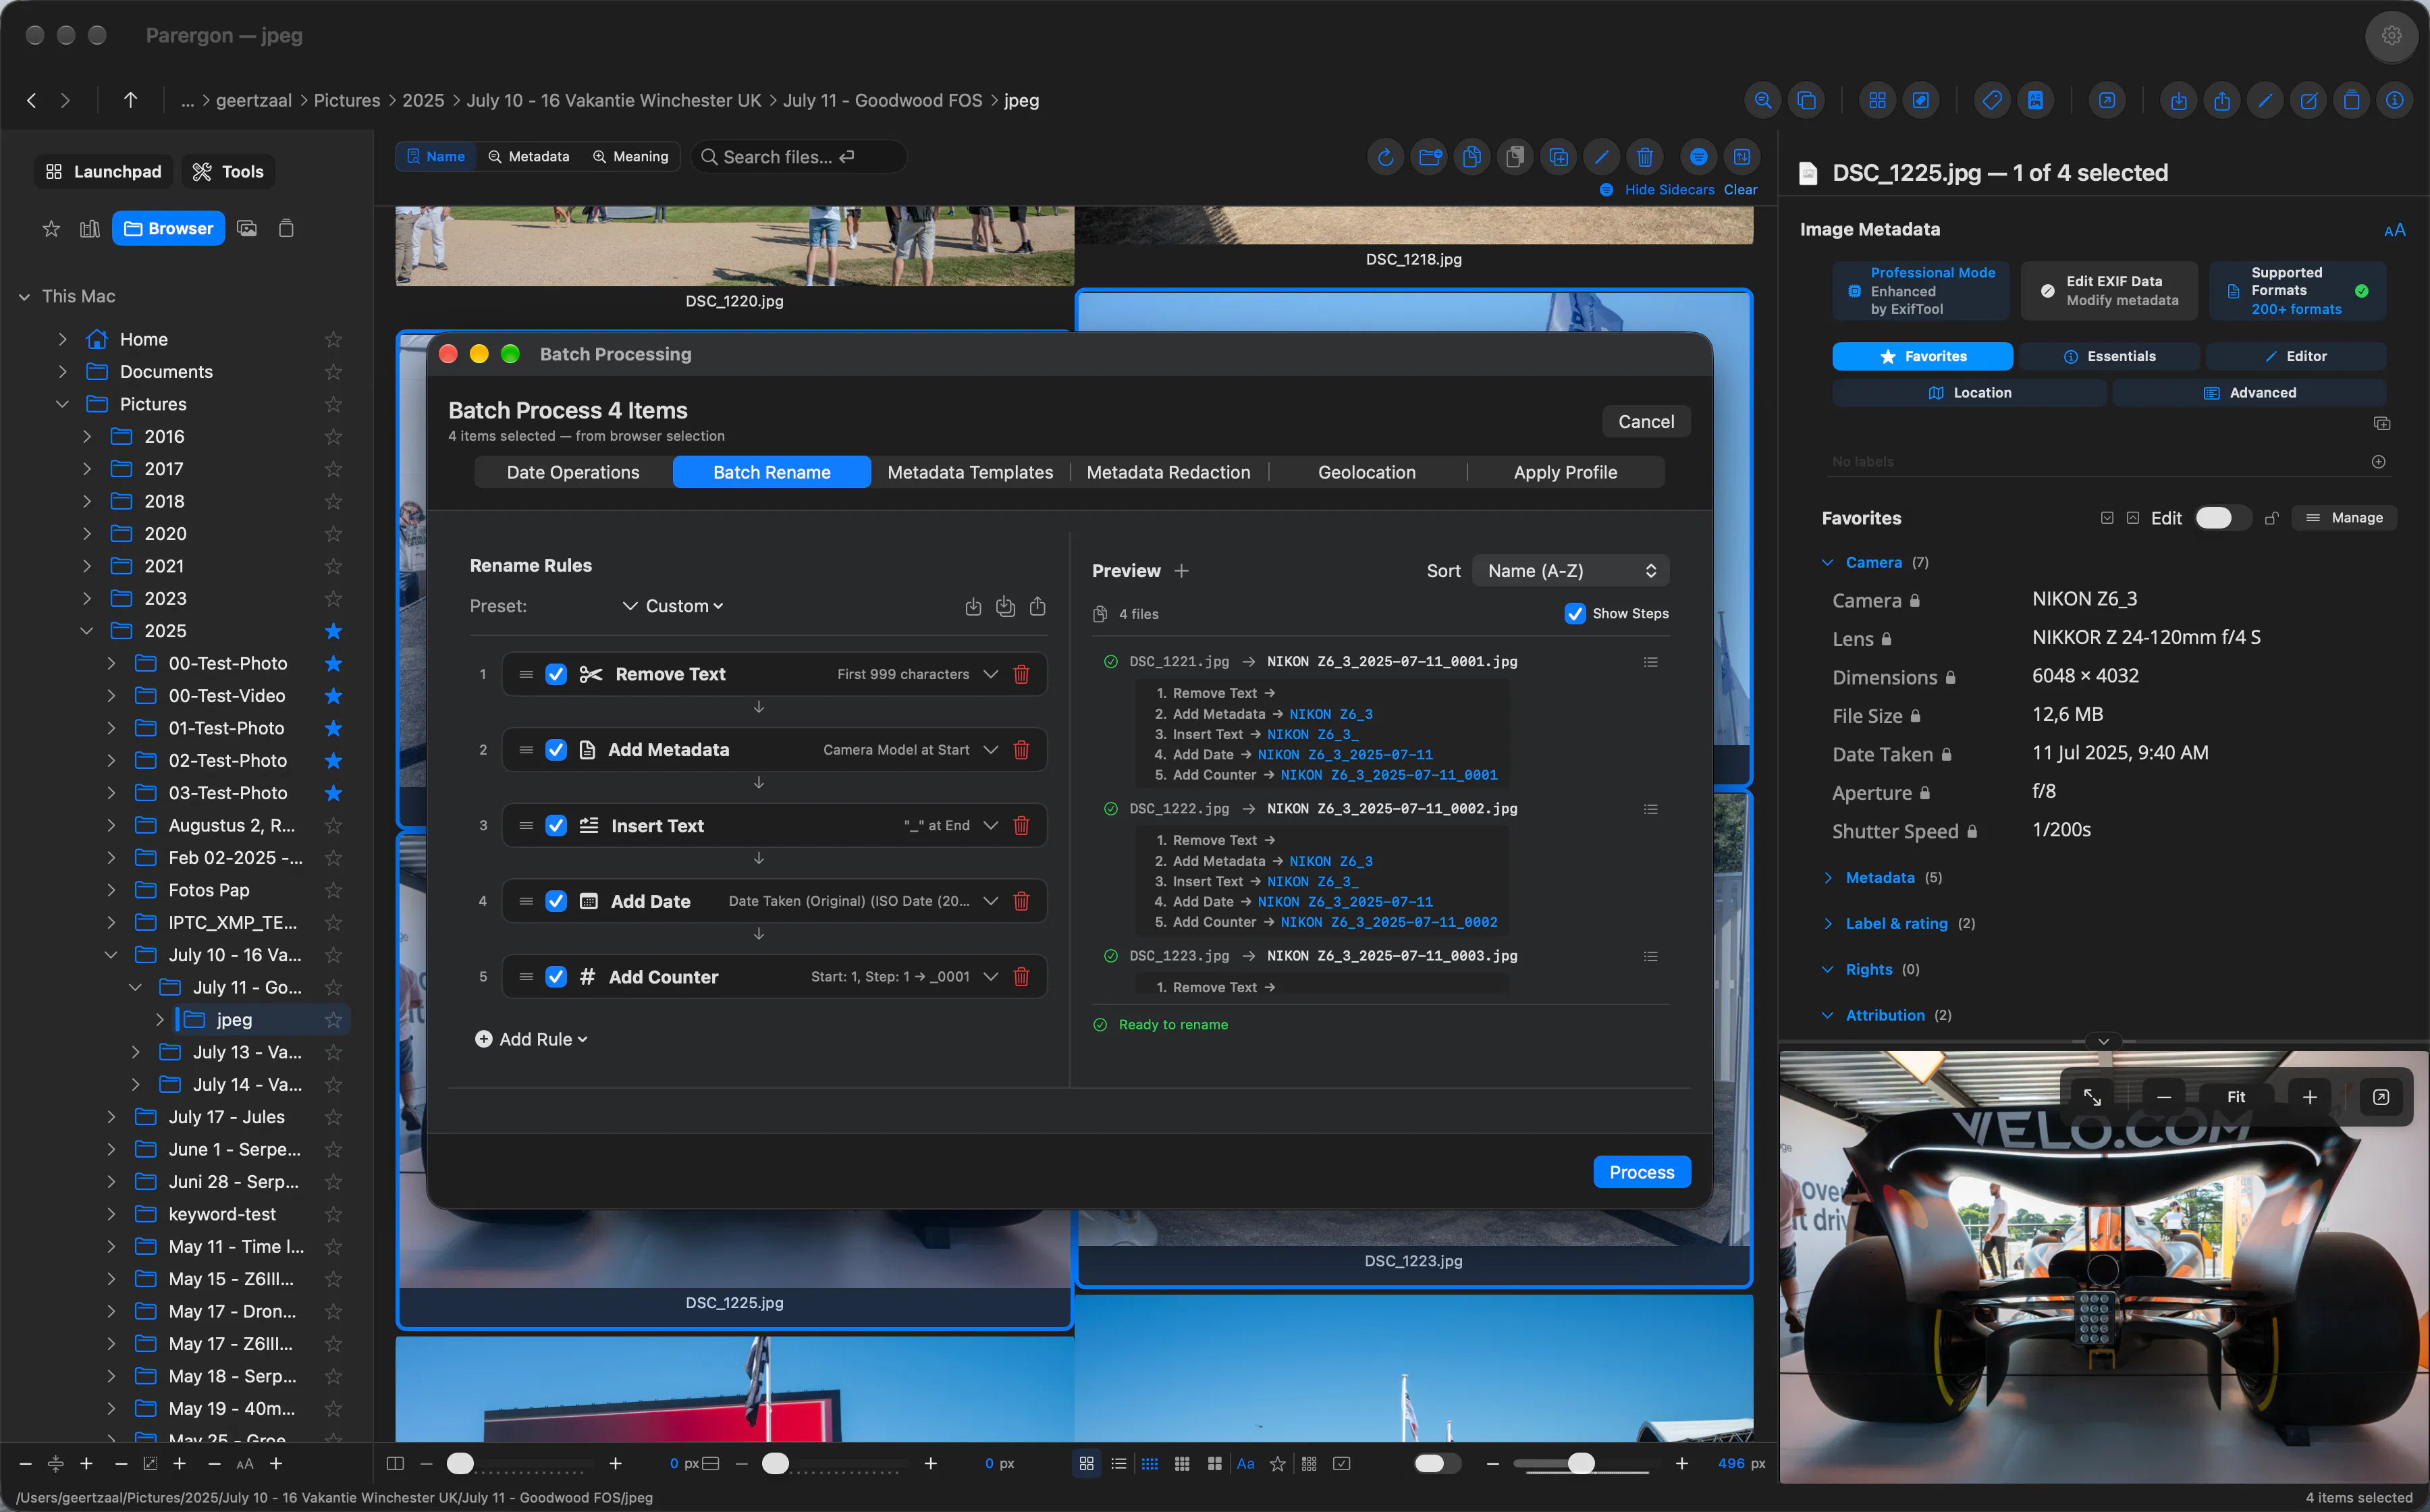This screenshot has height=1512, width=2430.
Task: Click the refresh icon in browser toolbar
Action: click(1385, 157)
